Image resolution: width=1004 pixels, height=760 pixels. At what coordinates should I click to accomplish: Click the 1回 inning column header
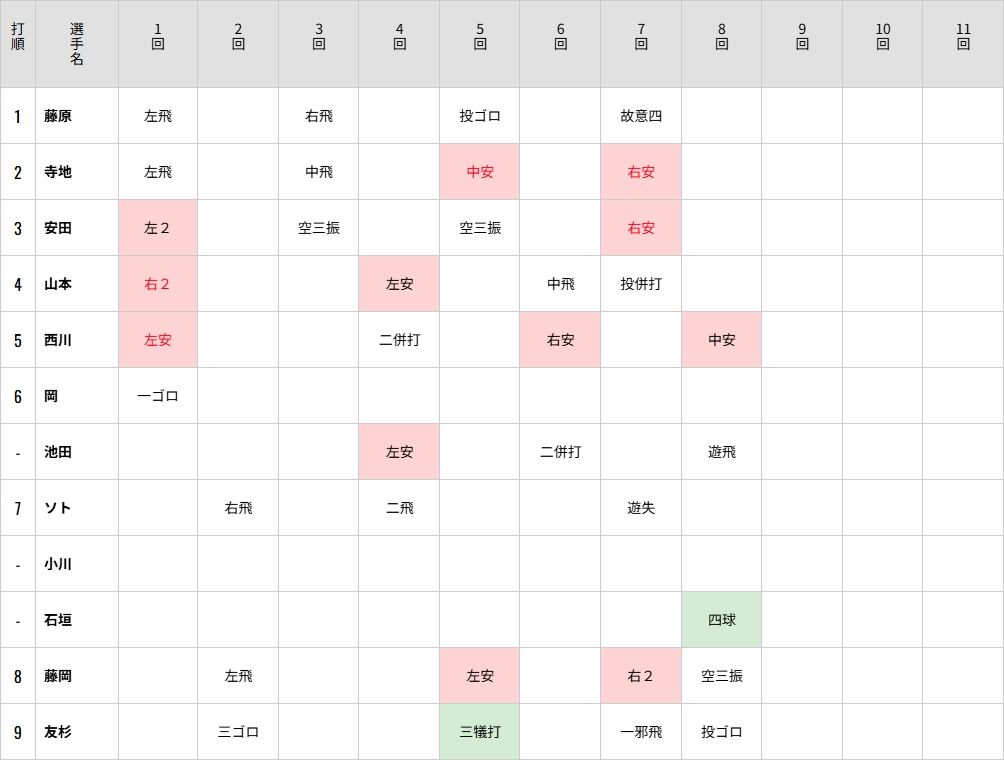(158, 36)
